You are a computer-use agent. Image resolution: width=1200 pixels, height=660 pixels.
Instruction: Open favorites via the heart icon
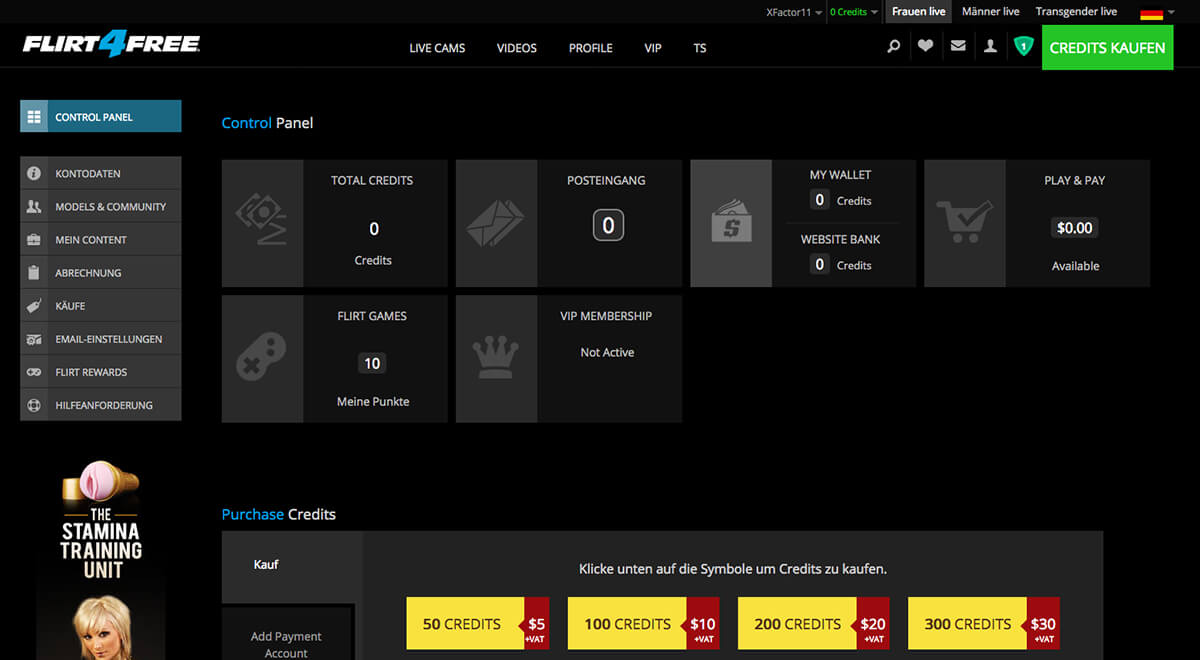coord(926,46)
